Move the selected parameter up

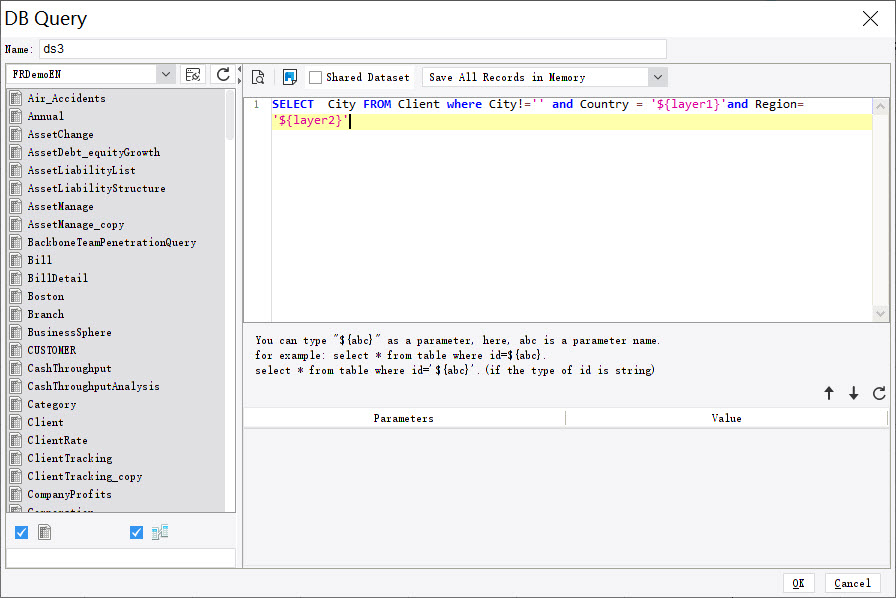829,393
